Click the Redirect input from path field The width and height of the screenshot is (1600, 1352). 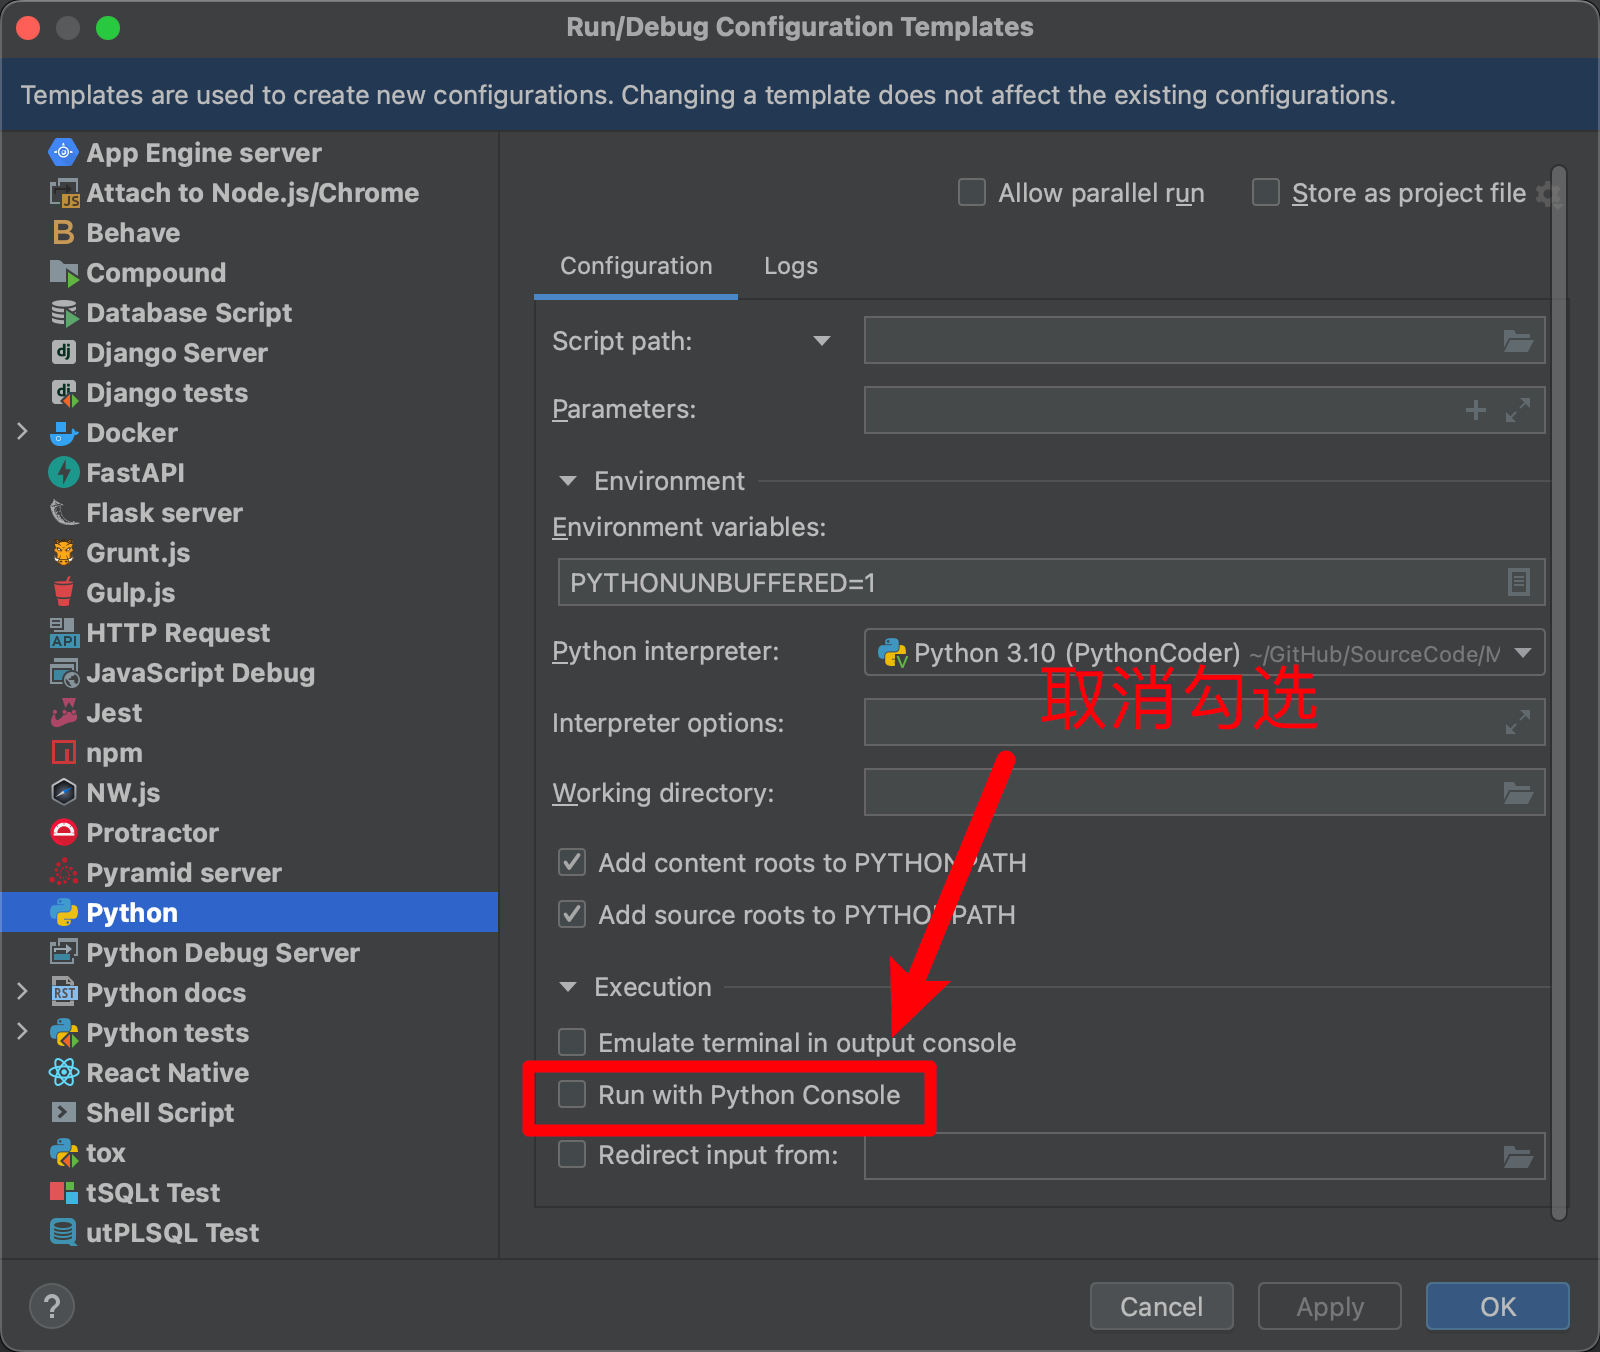[1204, 1157]
